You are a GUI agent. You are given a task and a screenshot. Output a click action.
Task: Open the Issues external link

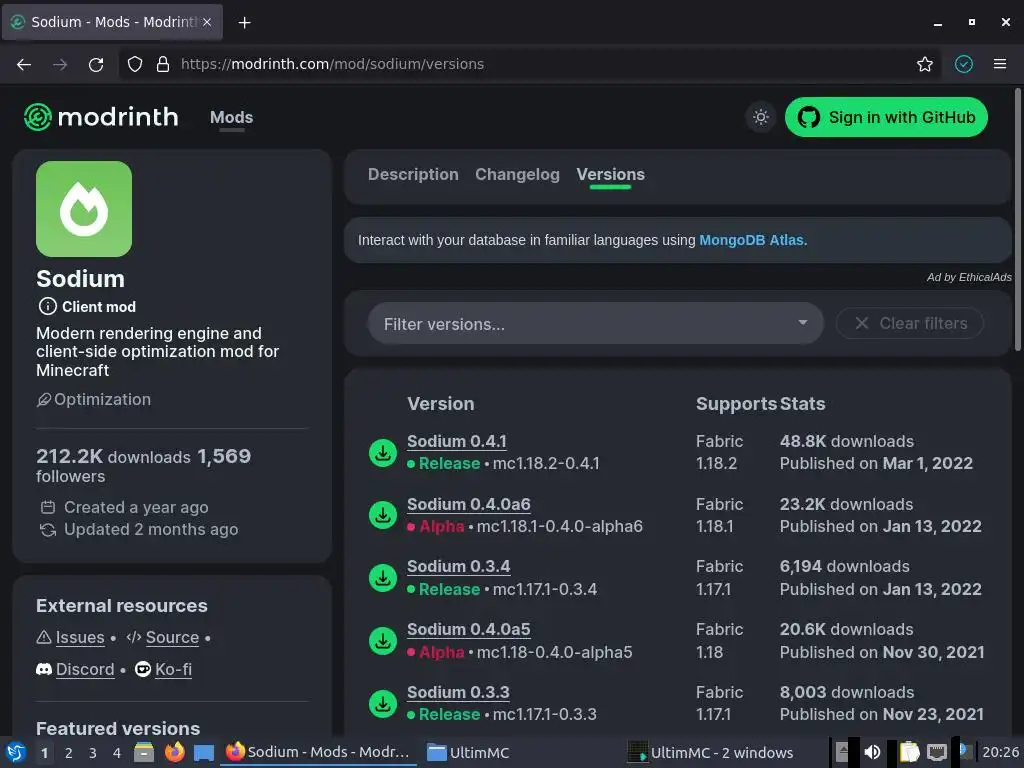[x=80, y=637]
